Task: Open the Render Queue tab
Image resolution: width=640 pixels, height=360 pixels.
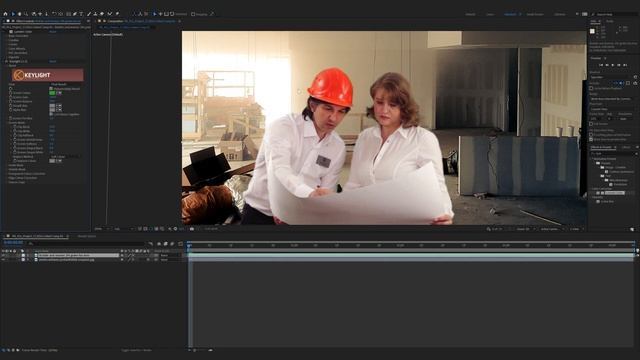Action: (x=87, y=236)
